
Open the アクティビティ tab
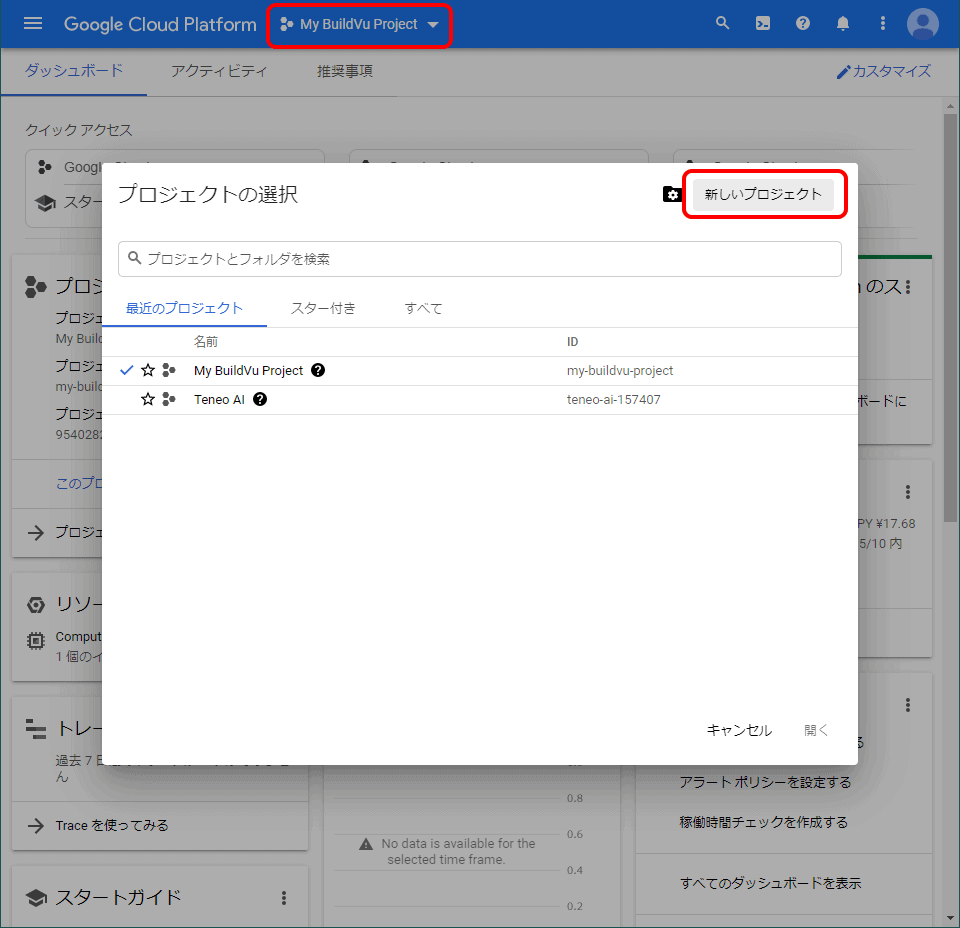point(219,72)
